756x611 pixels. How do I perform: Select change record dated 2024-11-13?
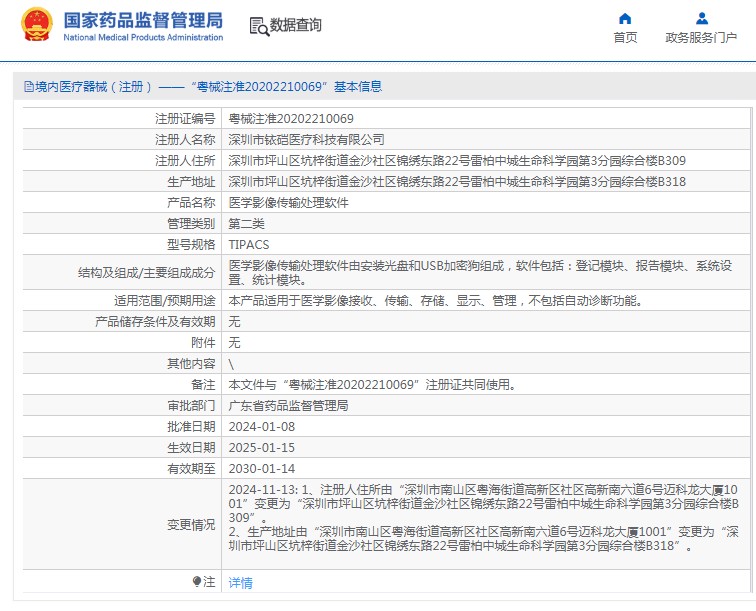pyautogui.click(x=484, y=503)
